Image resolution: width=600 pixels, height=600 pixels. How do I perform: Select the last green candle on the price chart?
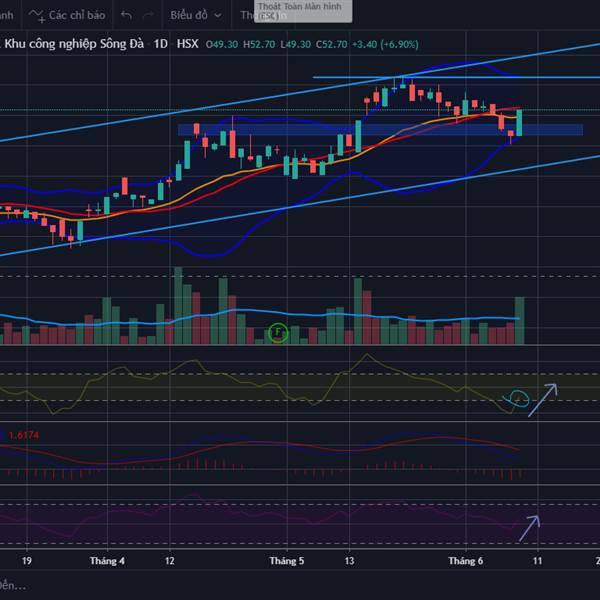point(519,122)
